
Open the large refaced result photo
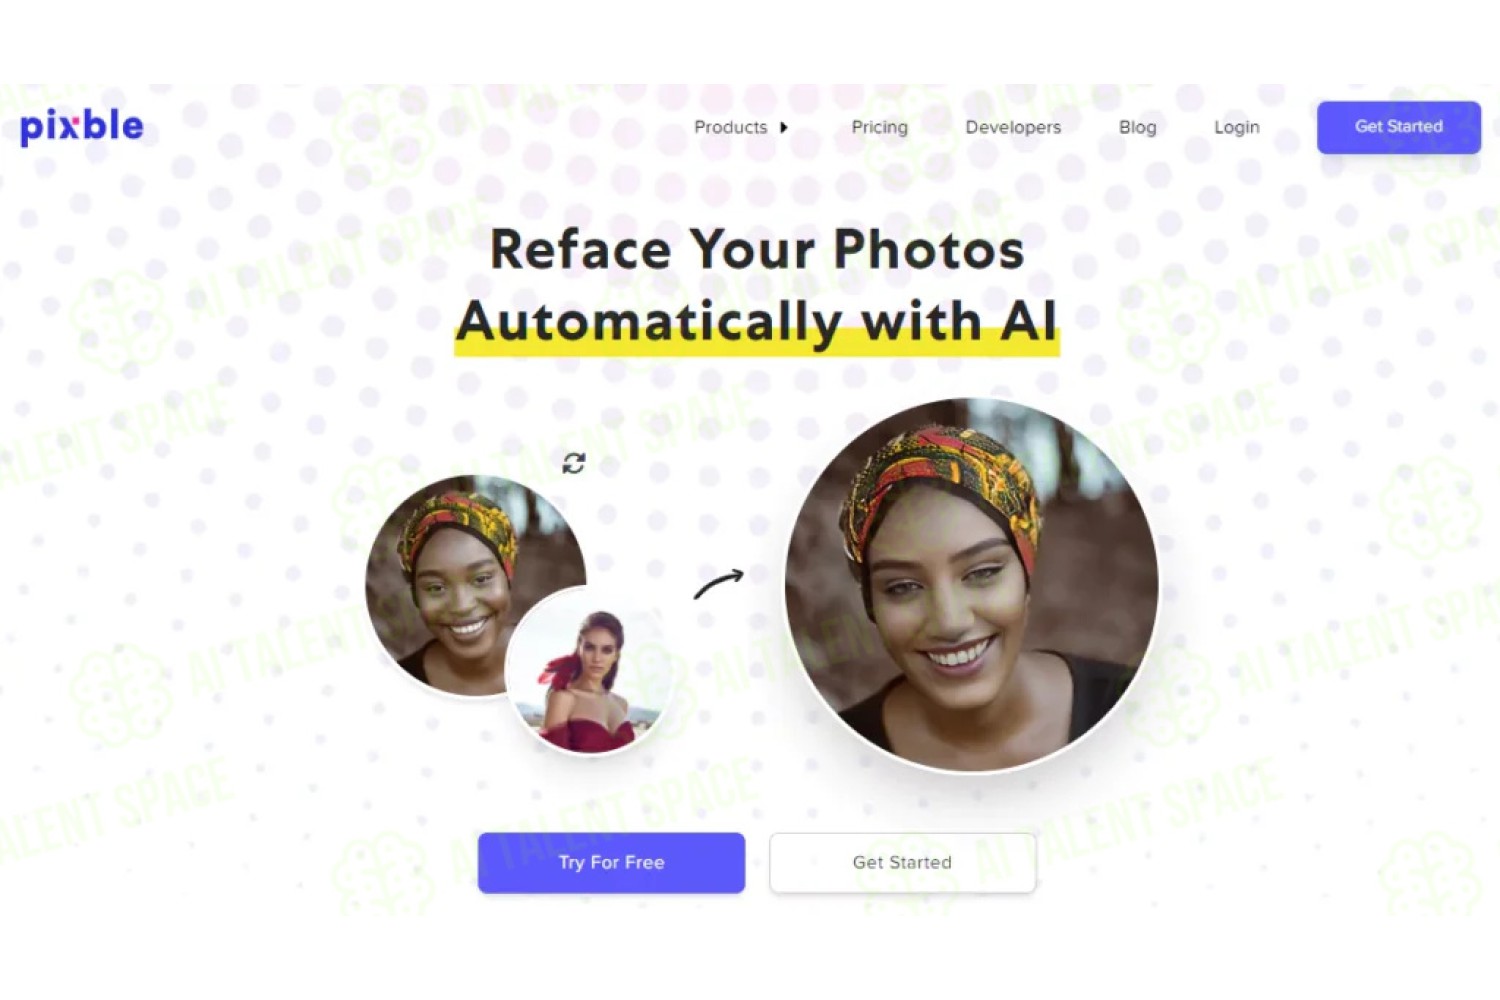coord(971,585)
